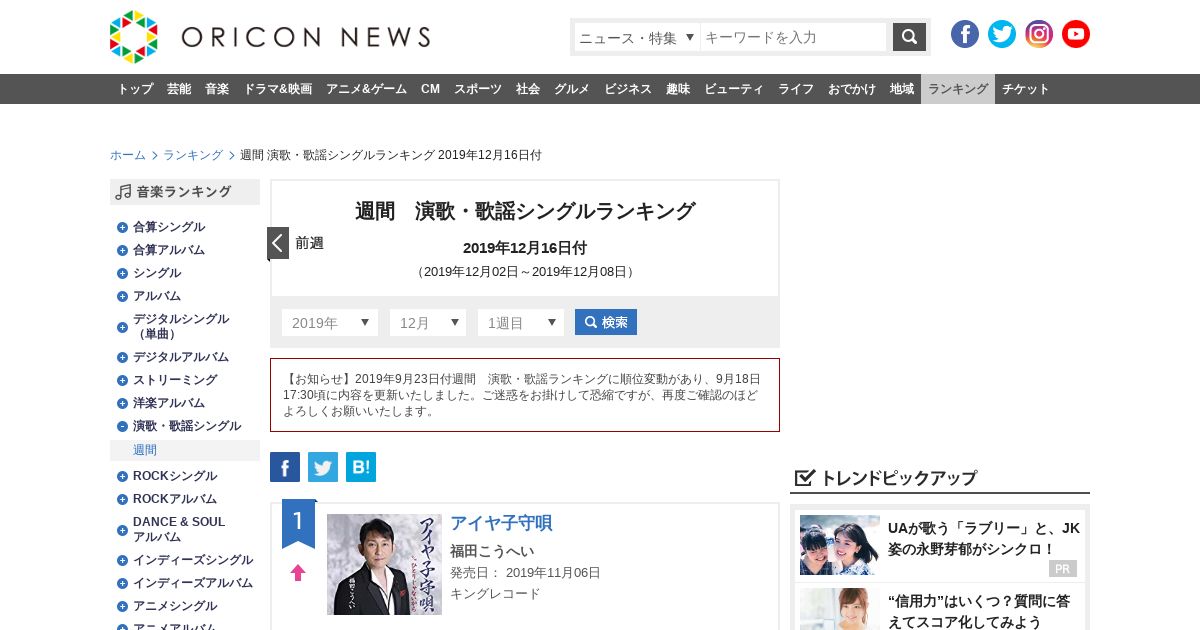Image resolution: width=1200 pixels, height=630 pixels.
Task: Expand シングル plus icon in sidebar
Action: (122, 273)
